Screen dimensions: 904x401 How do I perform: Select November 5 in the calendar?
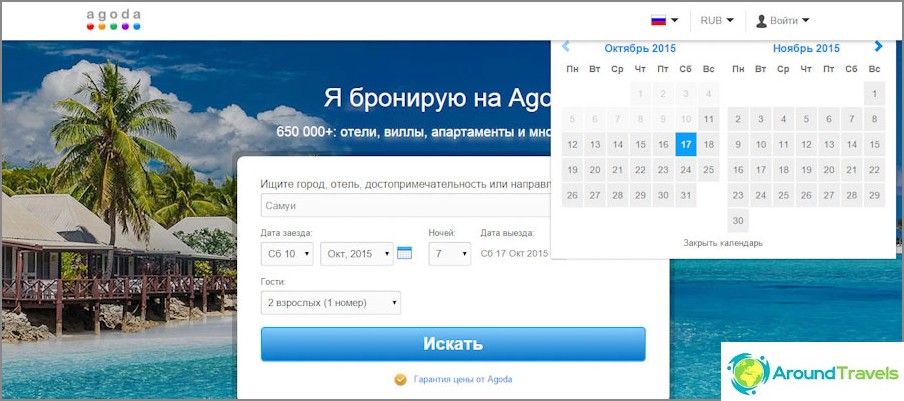click(x=806, y=119)
